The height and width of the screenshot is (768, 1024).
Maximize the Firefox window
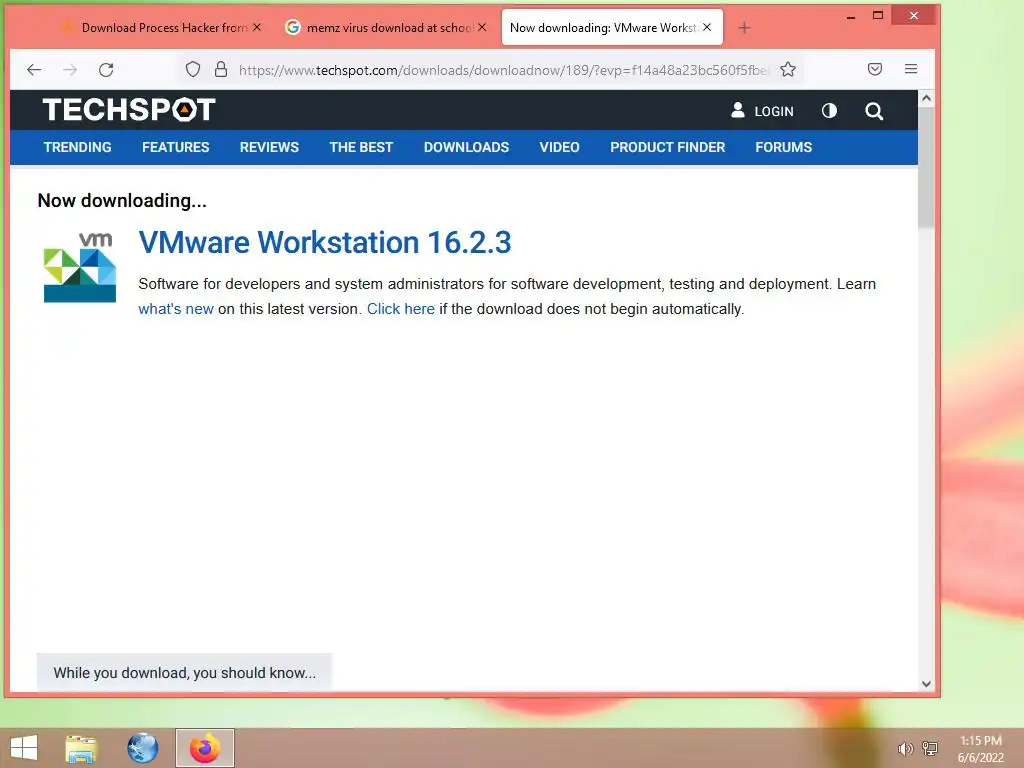pos(878,16)
